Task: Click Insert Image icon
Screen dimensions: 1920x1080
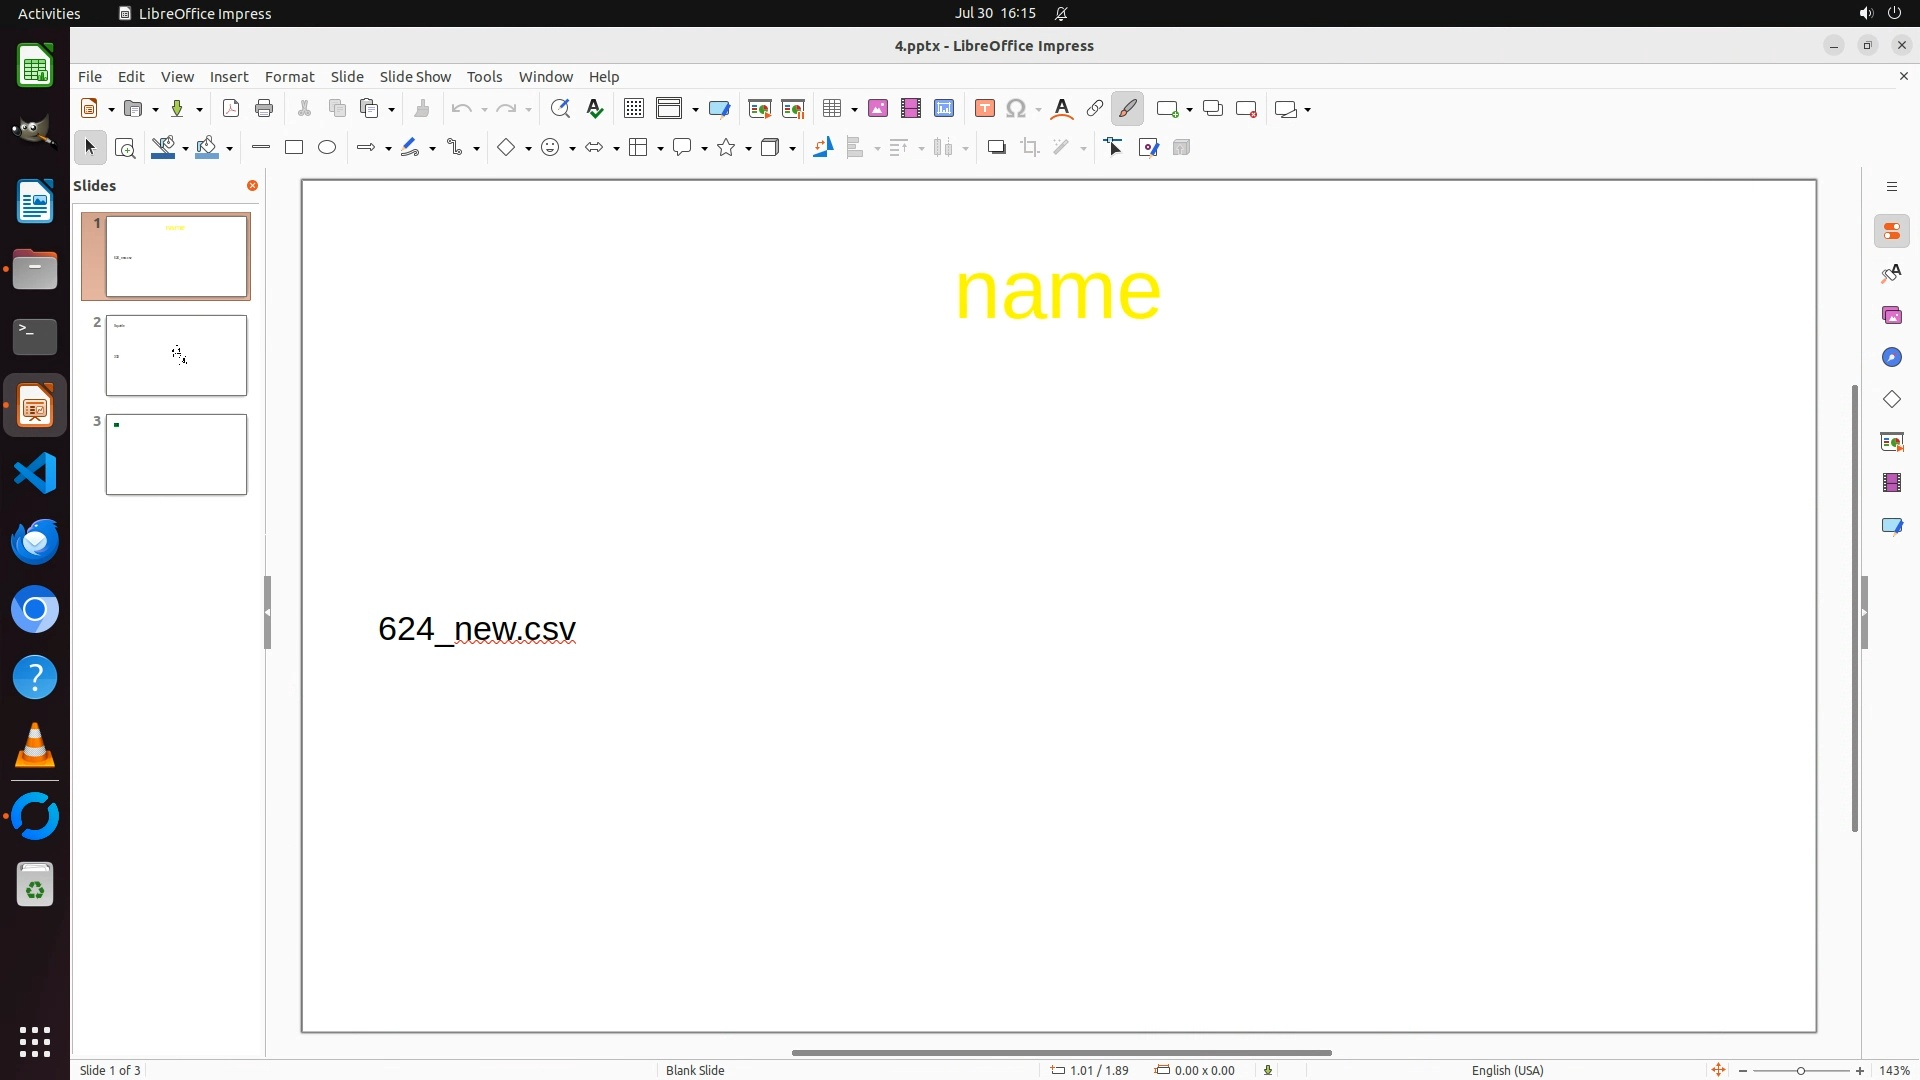Action: pos(878,109)
